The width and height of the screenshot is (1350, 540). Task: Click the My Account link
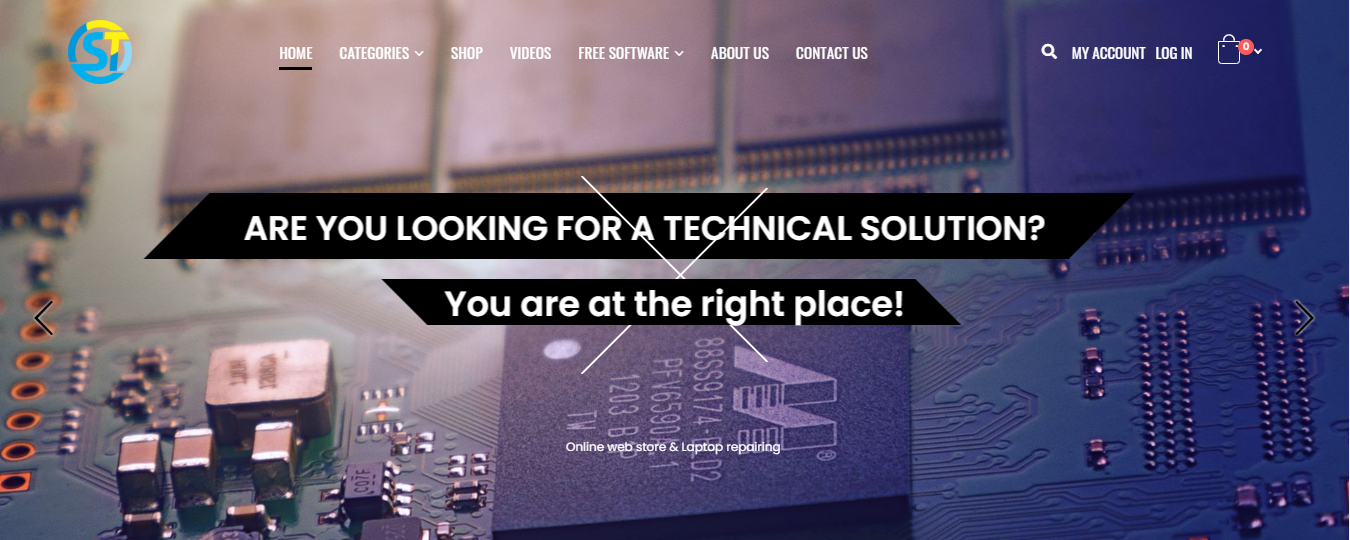click(1108, 53)
